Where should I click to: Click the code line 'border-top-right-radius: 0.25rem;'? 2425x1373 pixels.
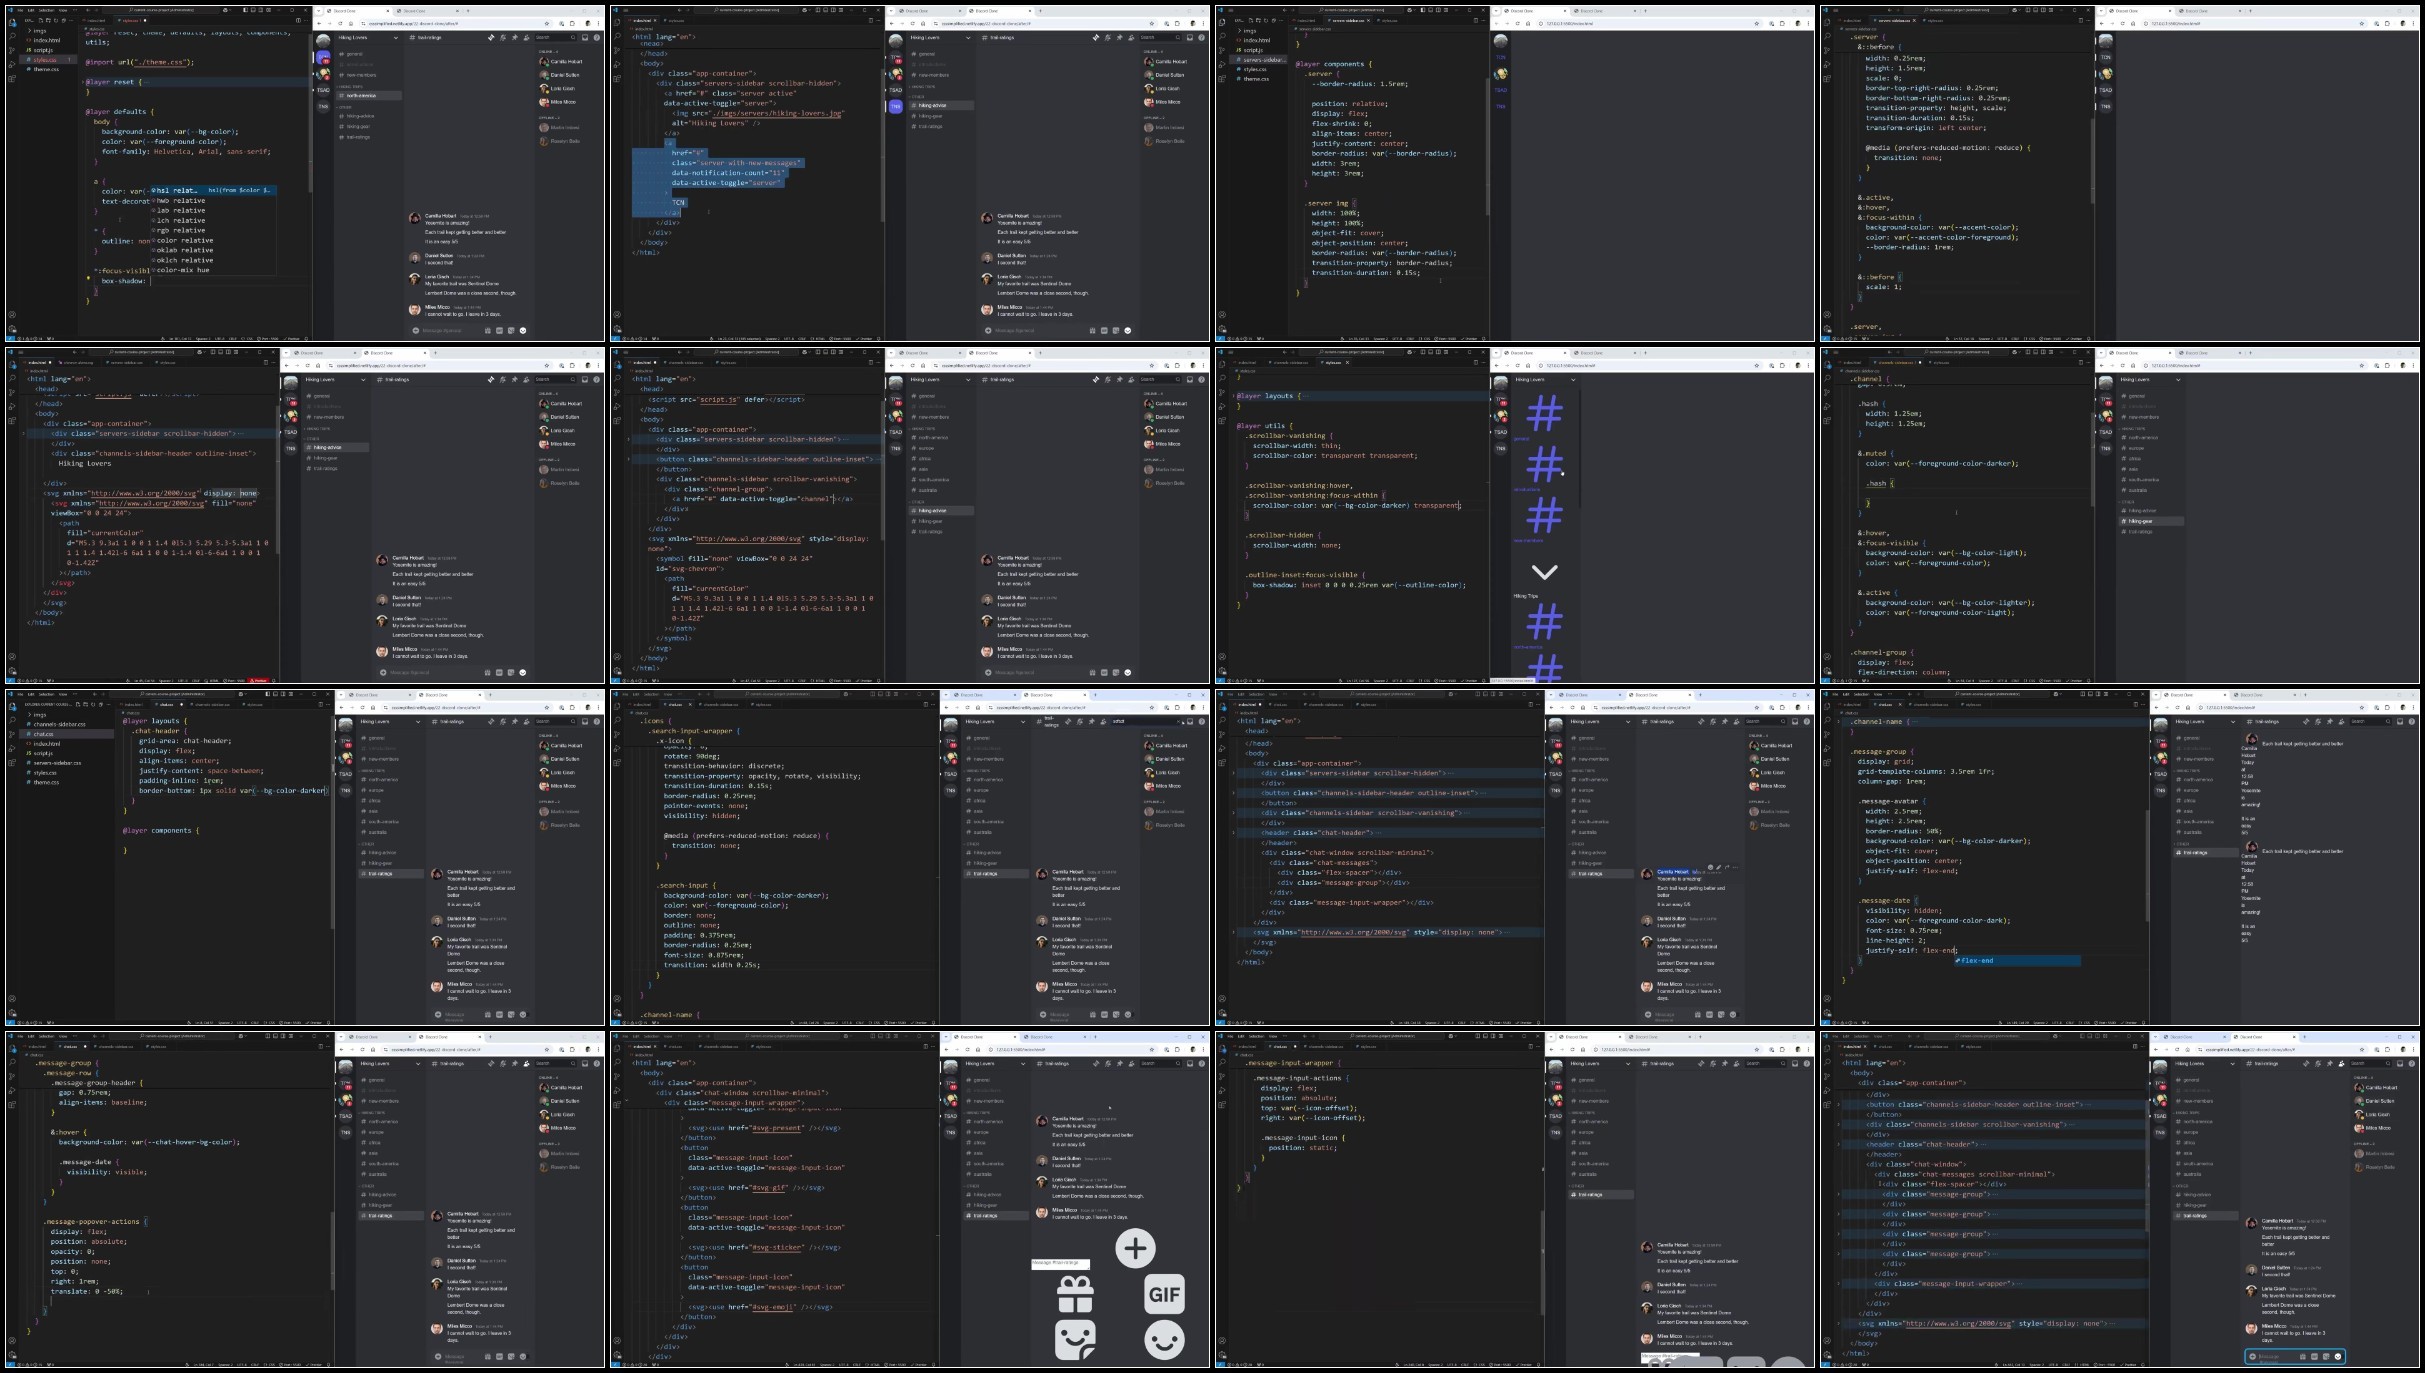1932,87
